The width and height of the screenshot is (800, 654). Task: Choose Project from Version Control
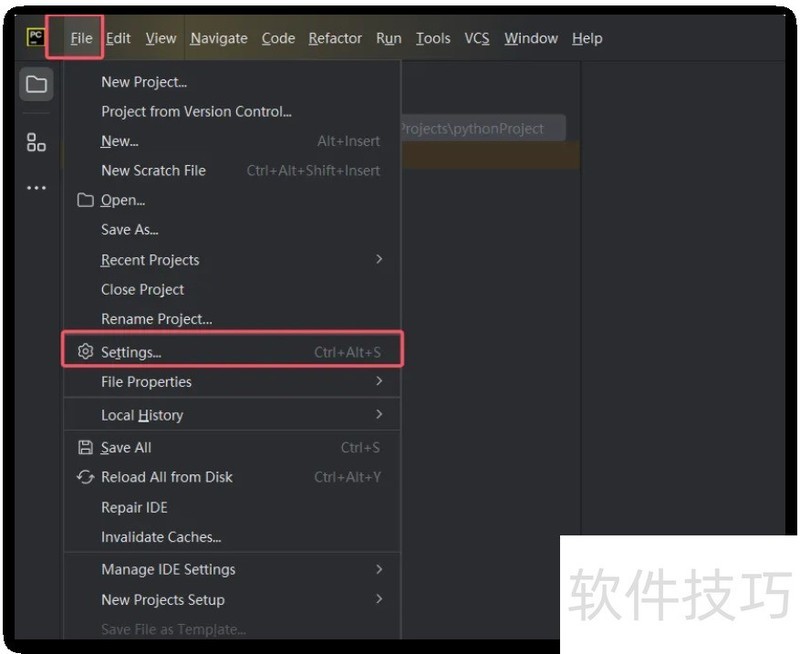196,111
